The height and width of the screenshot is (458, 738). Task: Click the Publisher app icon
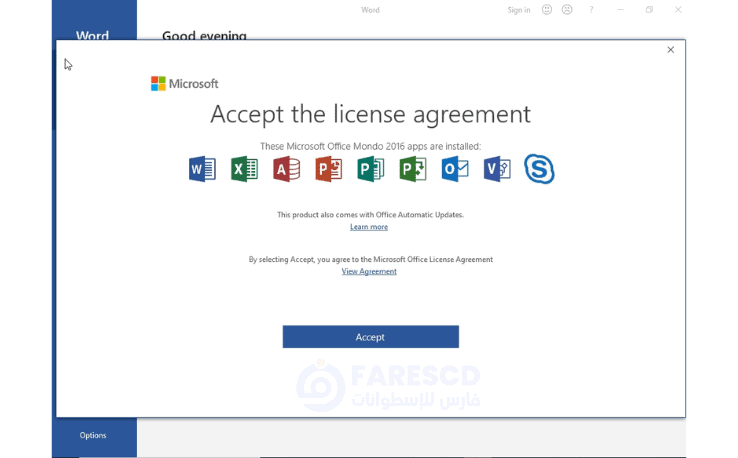tap(370, 169)
